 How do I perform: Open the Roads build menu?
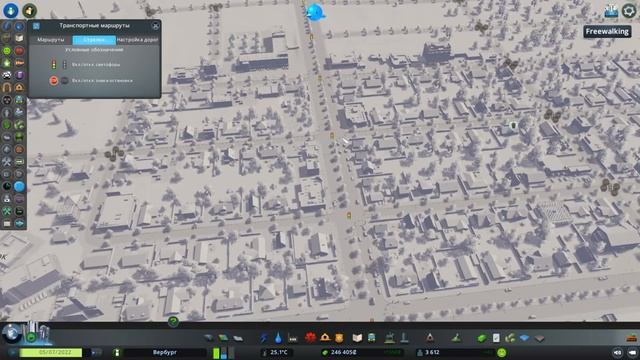209,338
